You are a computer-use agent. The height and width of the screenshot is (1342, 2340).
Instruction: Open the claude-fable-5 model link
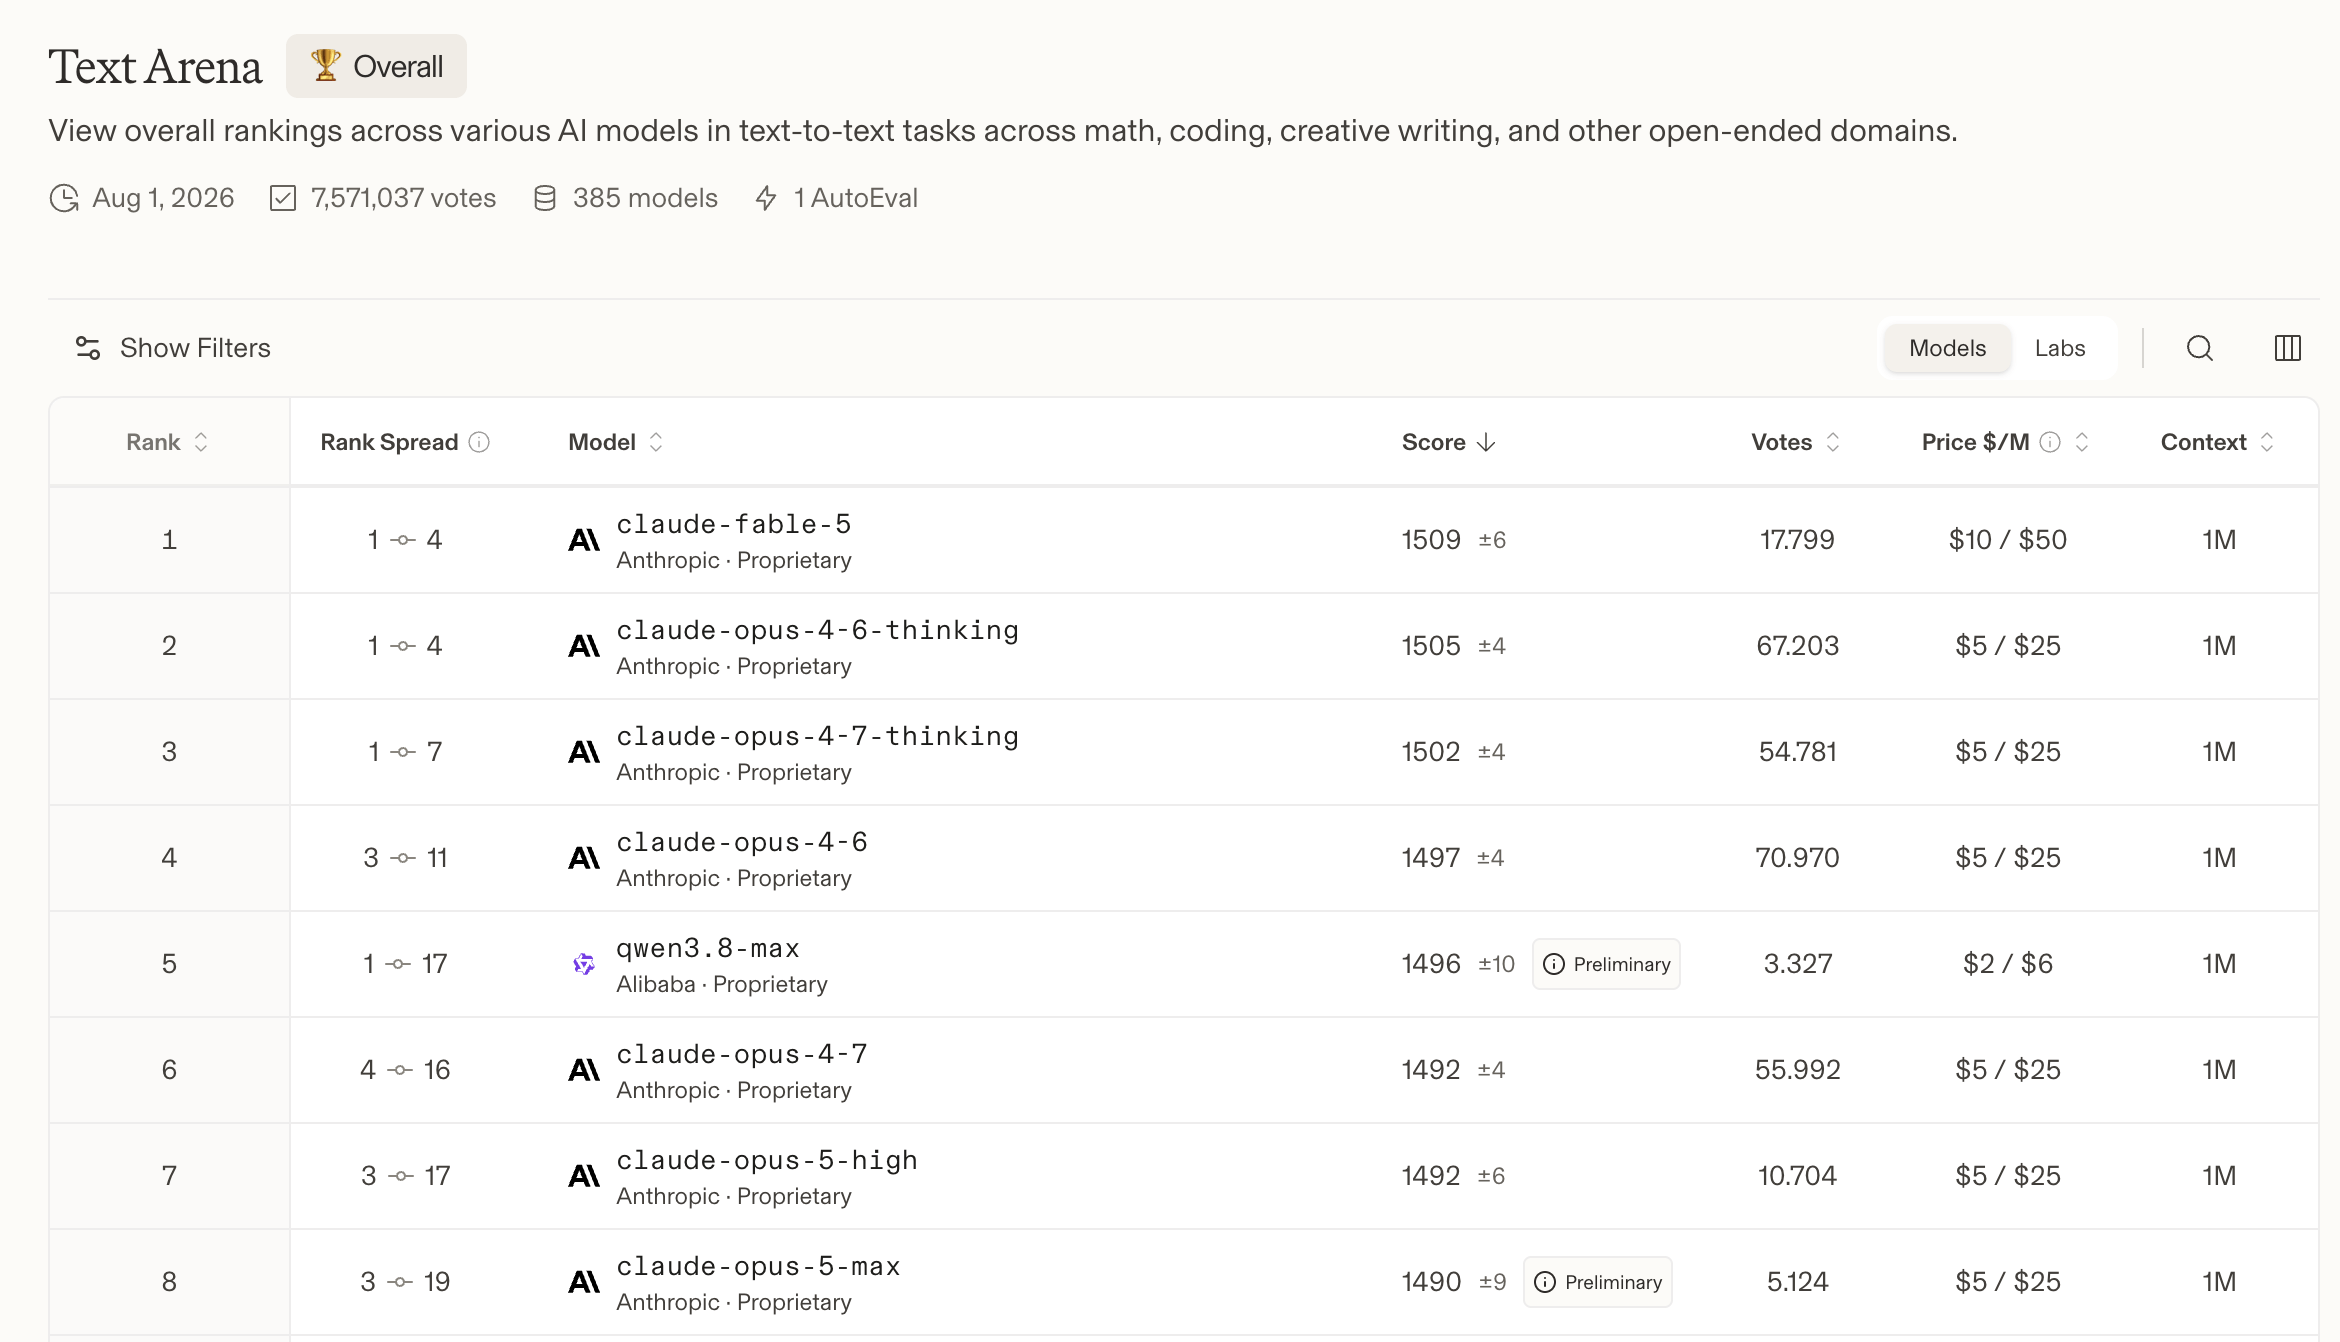click(734, 524)
